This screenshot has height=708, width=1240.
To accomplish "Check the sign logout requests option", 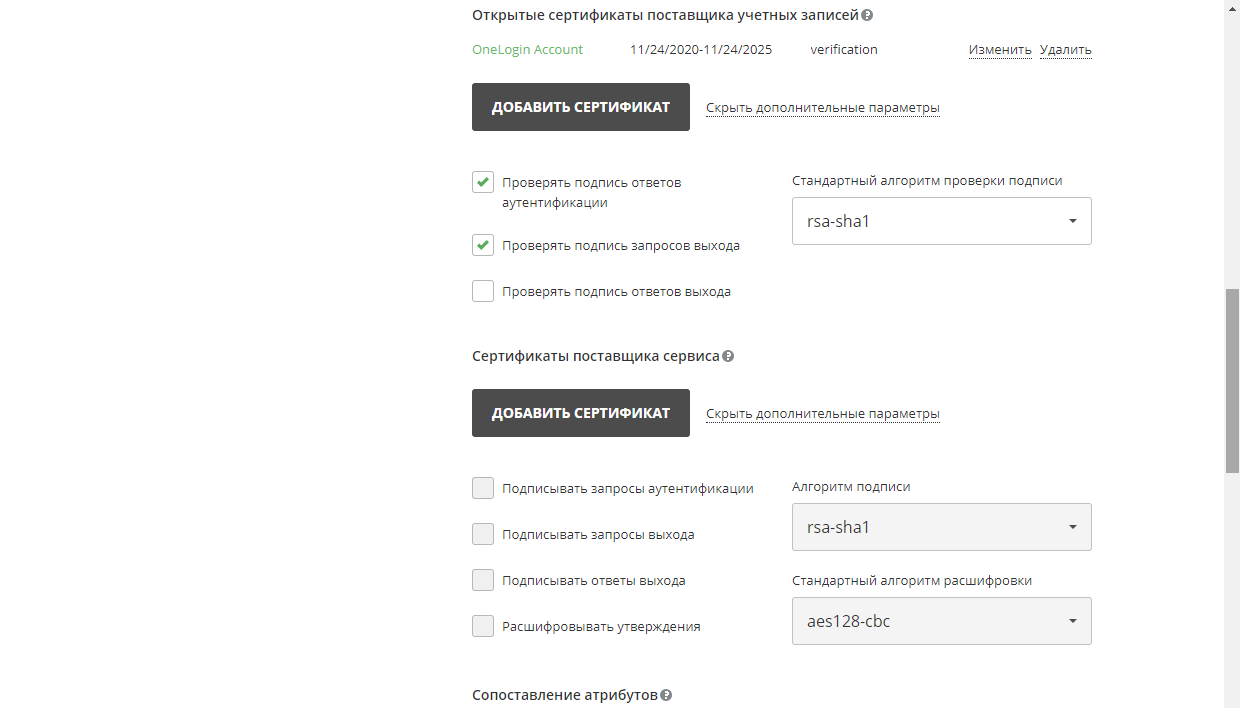I will tap(483, 534).
